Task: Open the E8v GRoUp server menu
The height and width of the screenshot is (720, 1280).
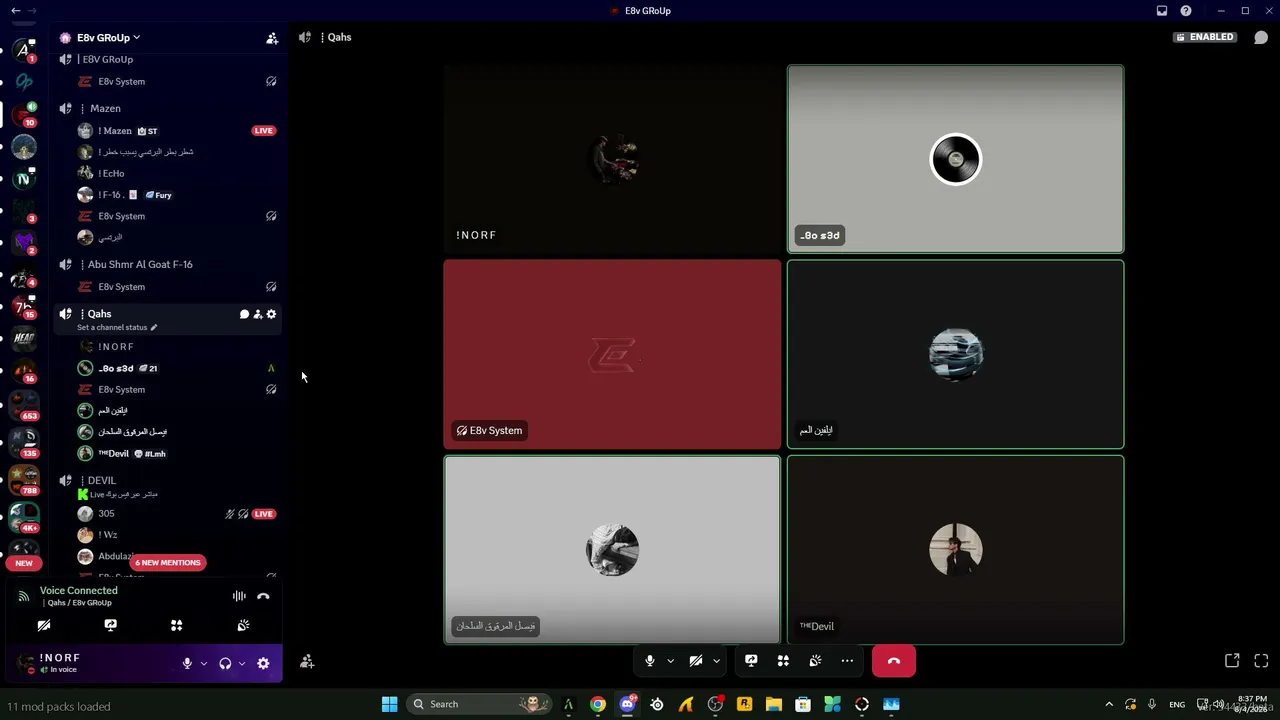Action: tap(108, 38)
